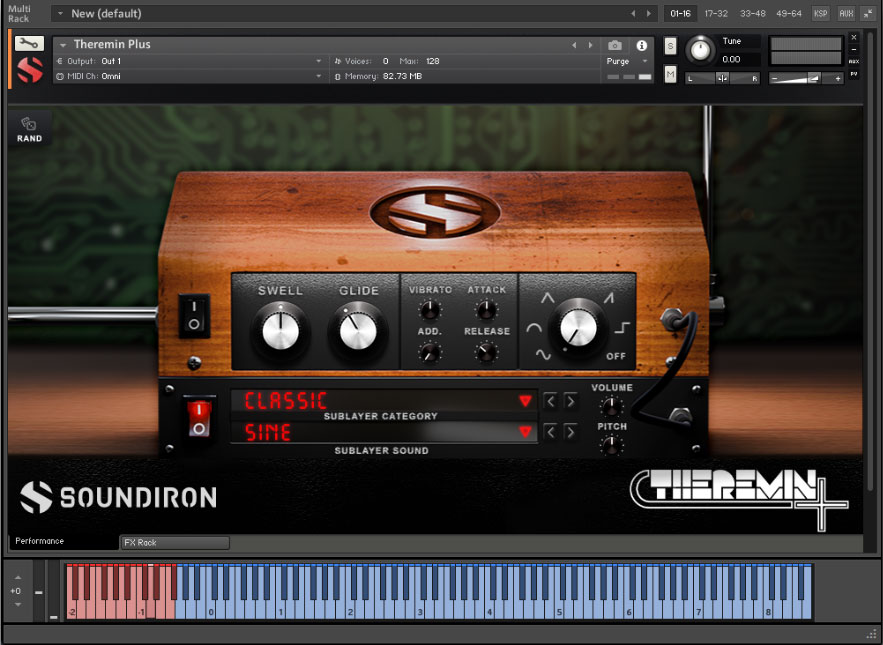The height and width of the screenshot is (645, 883).
Task: Open the Purge dropdown menu
Action: pyautogui.click(x=627, y=61)
